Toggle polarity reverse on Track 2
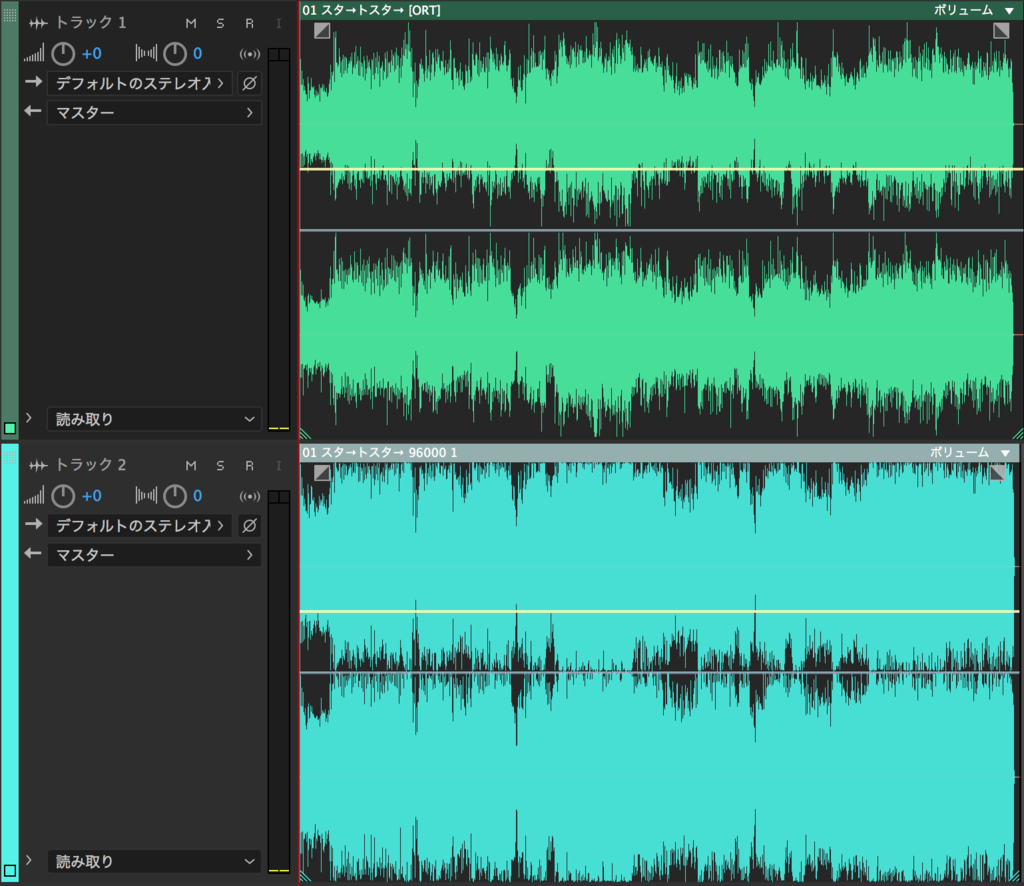 tap(249, 526)
